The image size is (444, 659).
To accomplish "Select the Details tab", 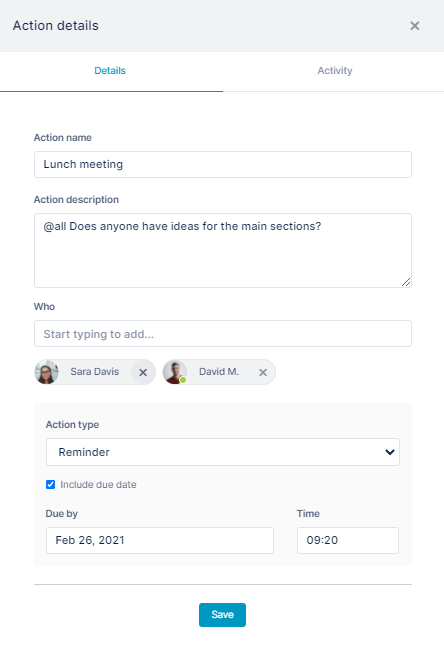I will [110, 71].
